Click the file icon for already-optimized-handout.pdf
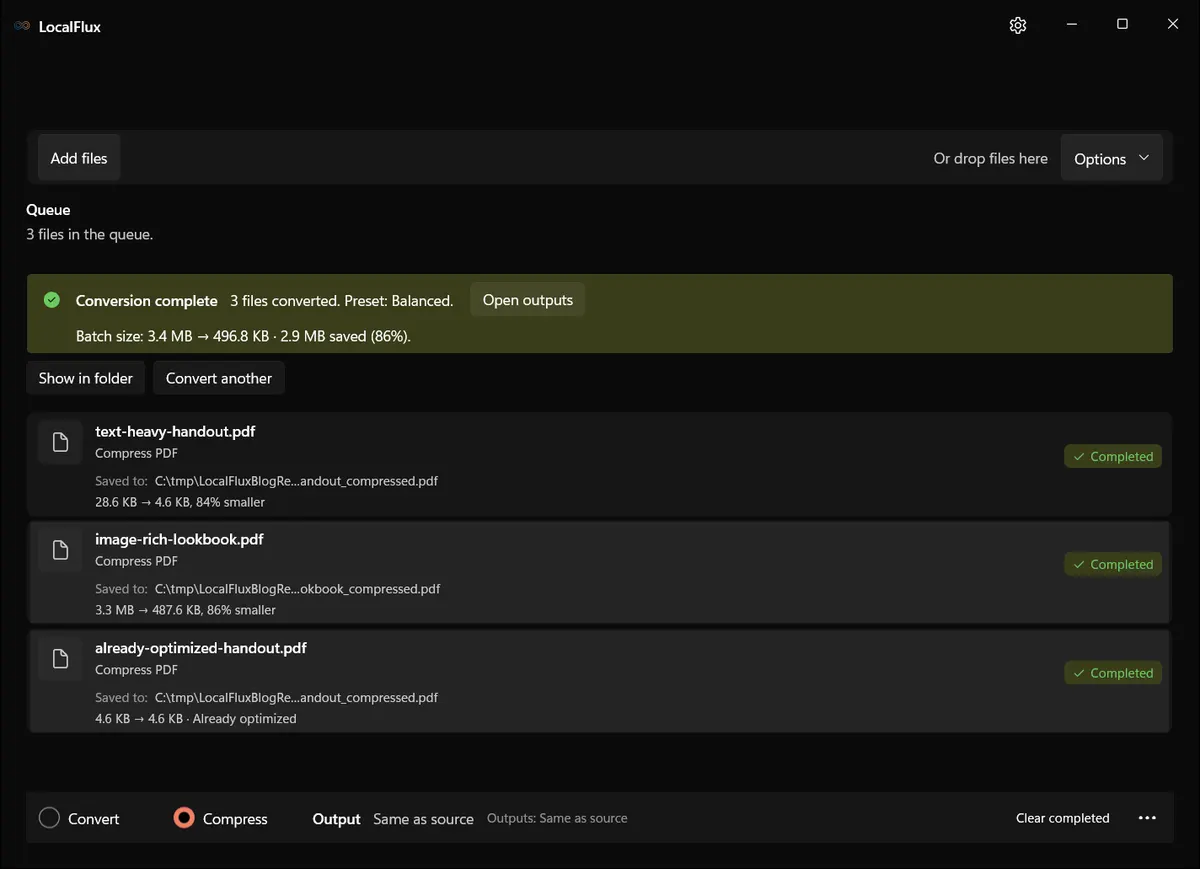 (x=60, y=658)
